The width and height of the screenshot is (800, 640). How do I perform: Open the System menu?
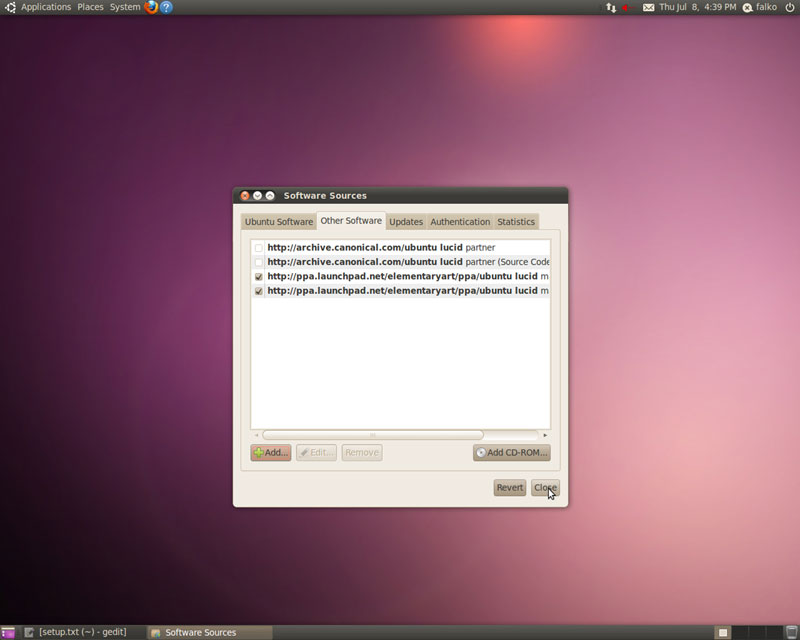pyautogui.click(x=125, y=7)
